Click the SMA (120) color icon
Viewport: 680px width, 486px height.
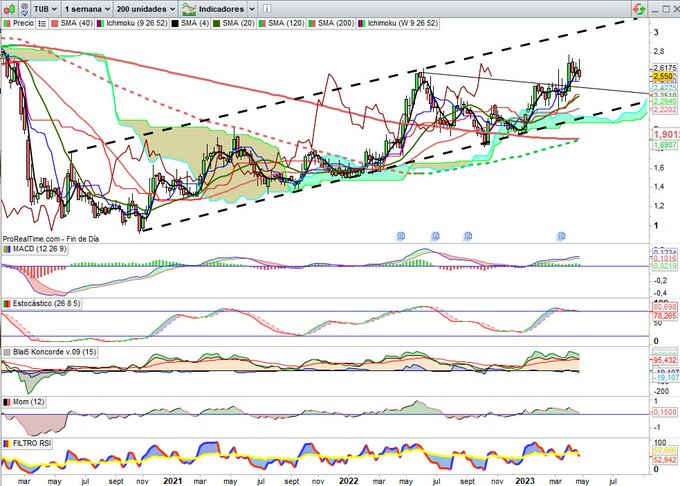[x=262, y=23]
